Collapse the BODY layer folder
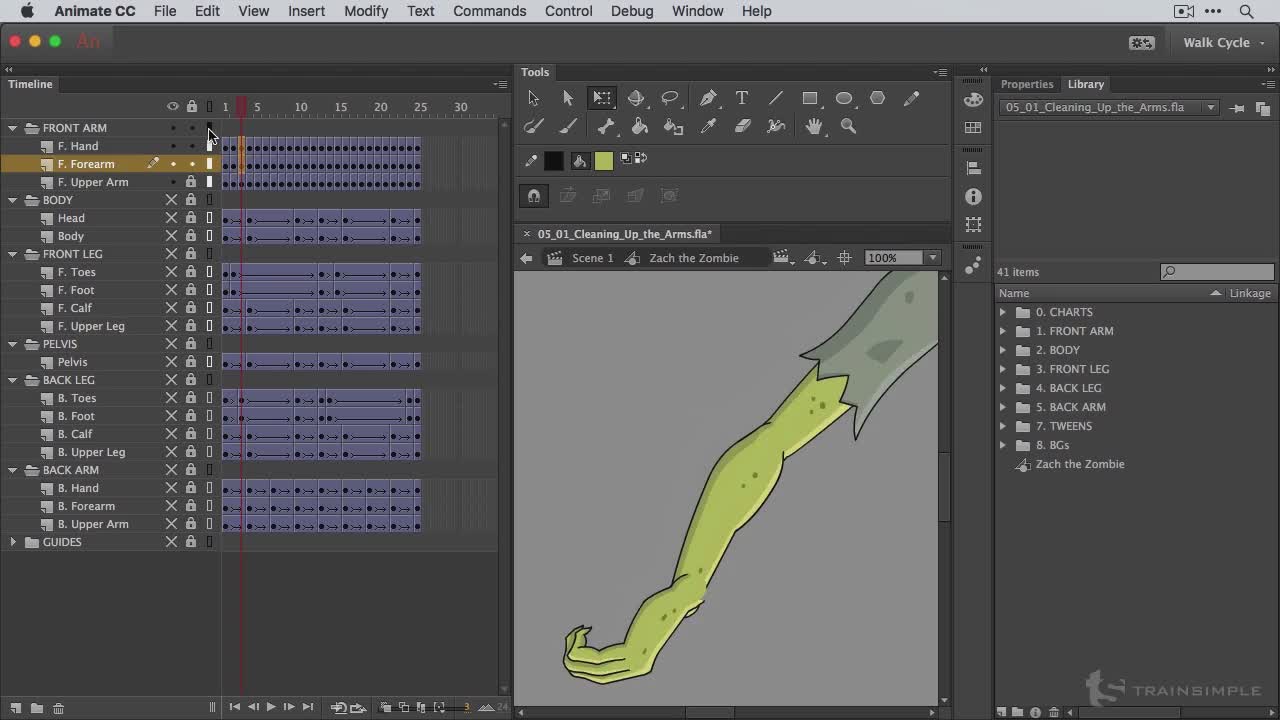The width and height of the screenshot is (1280, 720). point(13,200)
